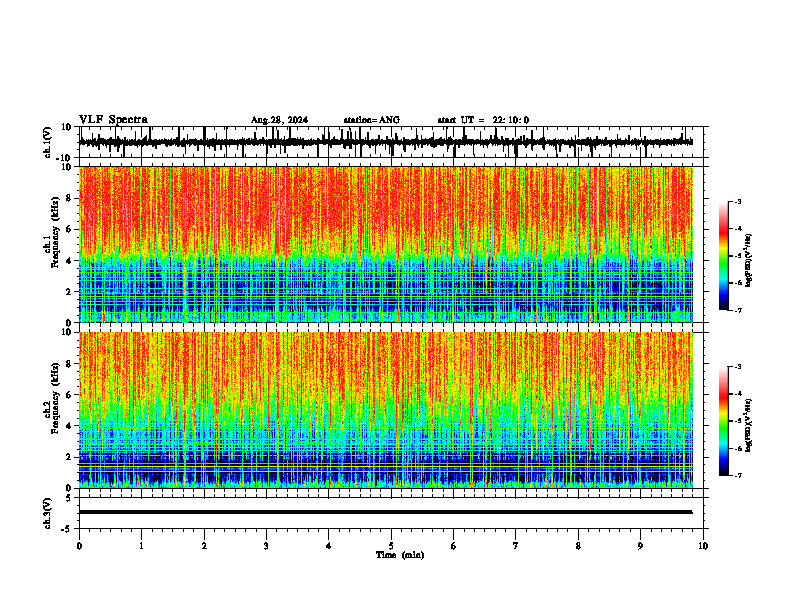792x612 pixels.
Task: Select the date text "Aug.28, 2024"
Action: 279,120
